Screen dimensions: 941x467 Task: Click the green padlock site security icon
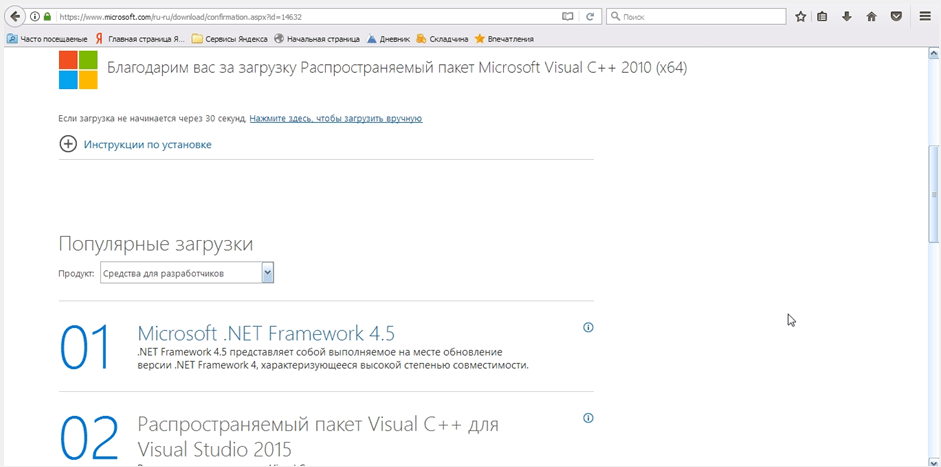click(47, 17)
